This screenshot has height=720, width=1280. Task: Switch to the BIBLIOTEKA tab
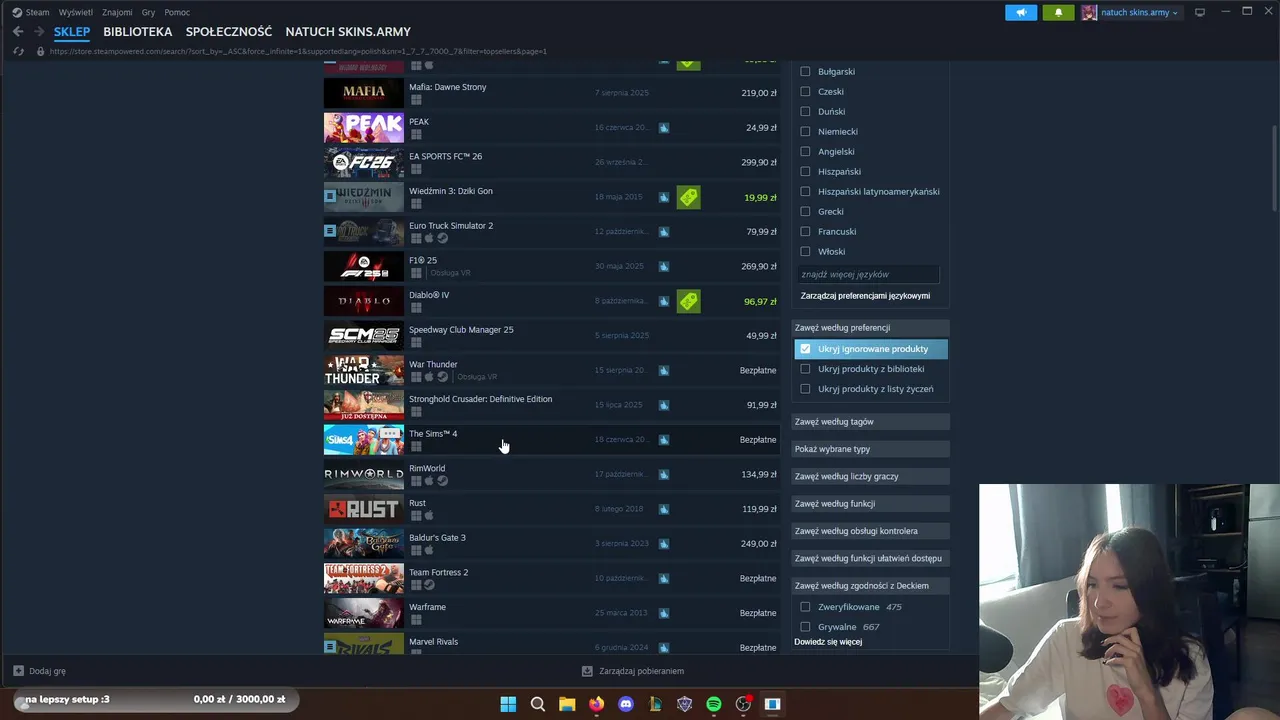coord(137,32)
